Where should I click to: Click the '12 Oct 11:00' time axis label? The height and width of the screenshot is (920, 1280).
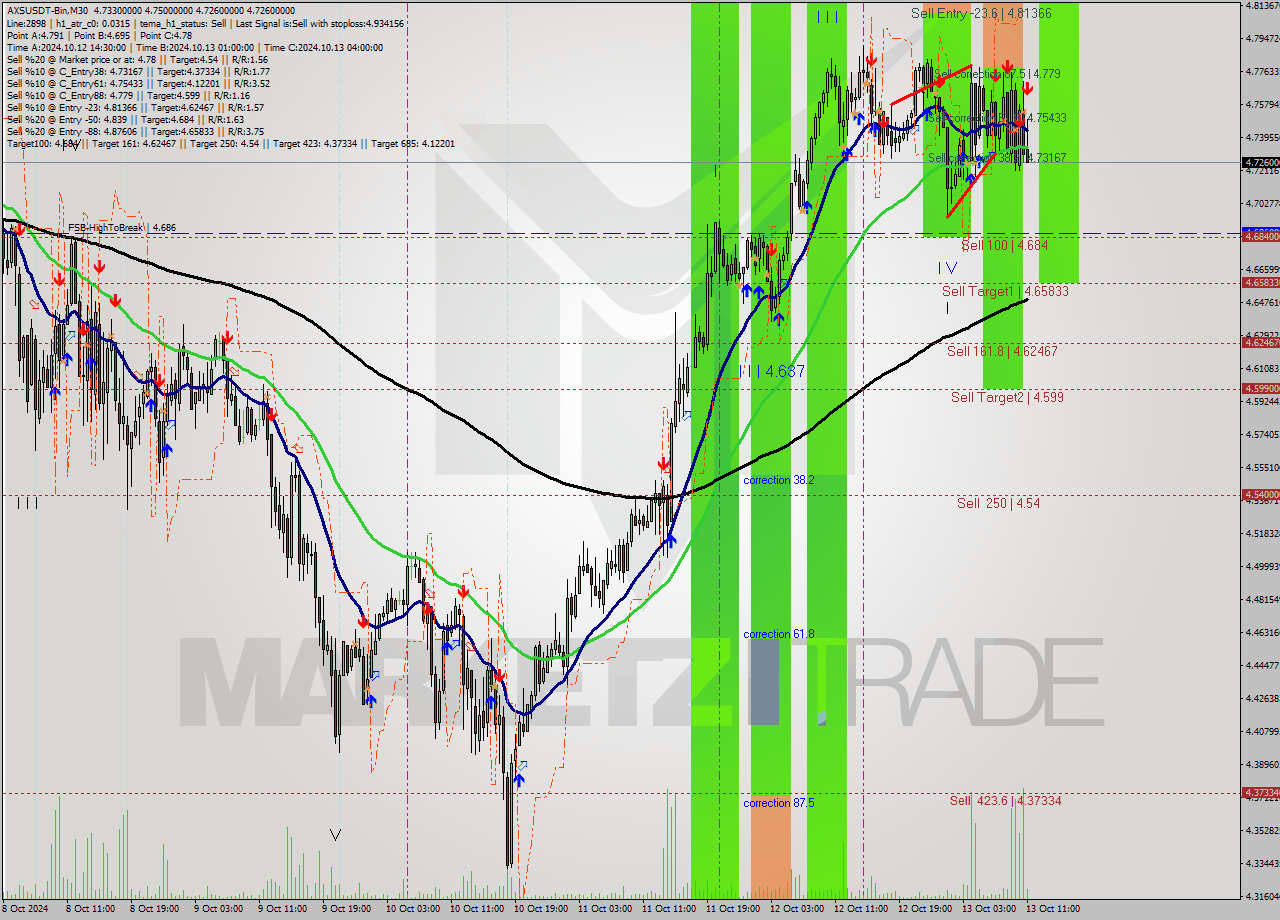pos(861,910)
